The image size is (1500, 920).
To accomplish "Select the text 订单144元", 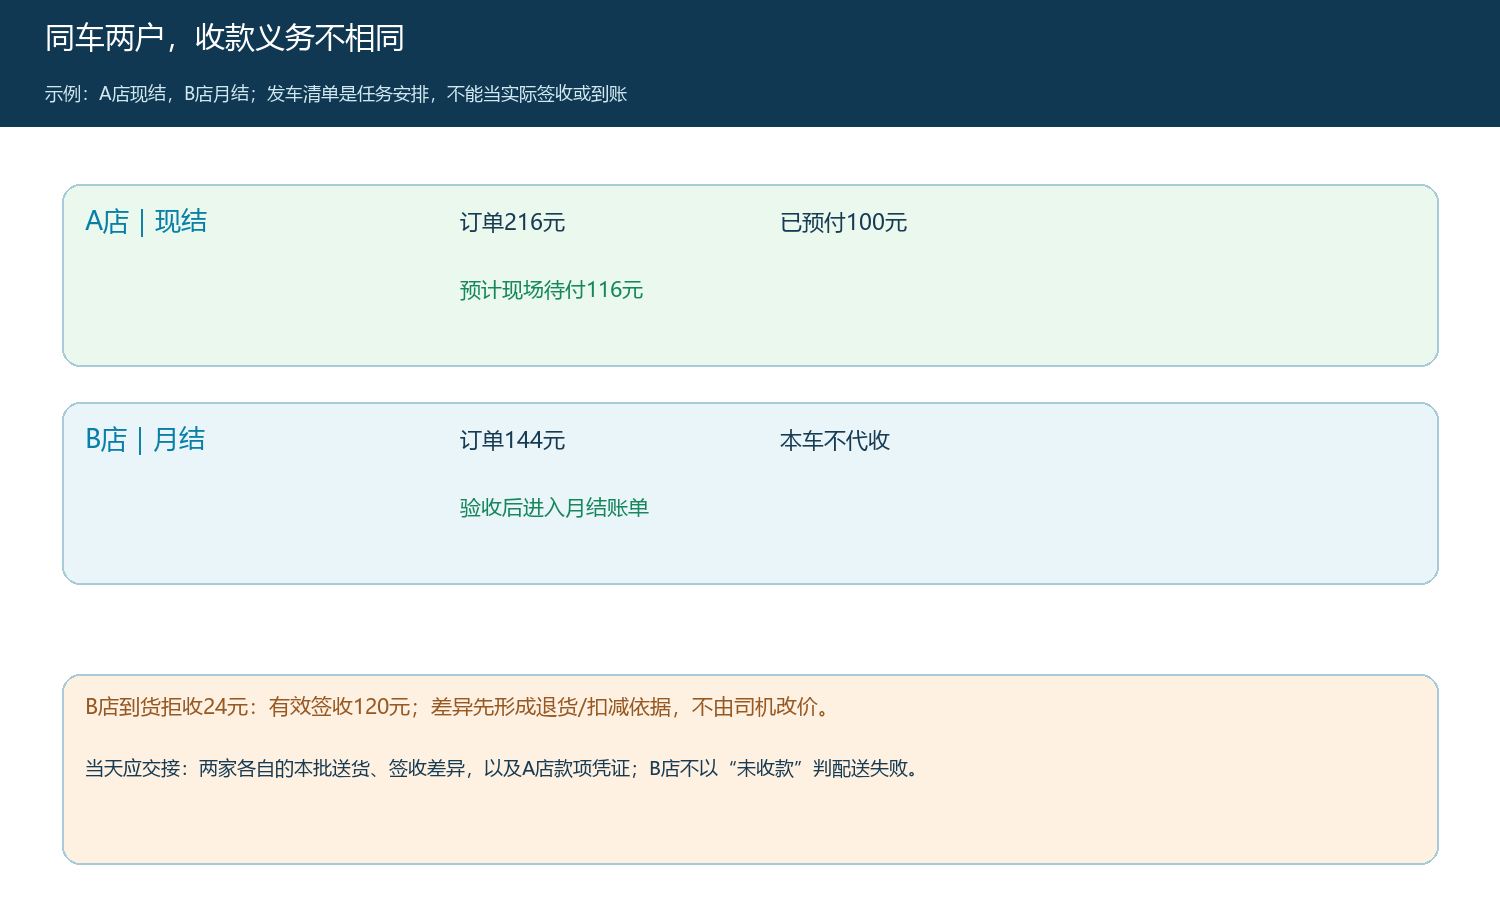I will [513, 440].
